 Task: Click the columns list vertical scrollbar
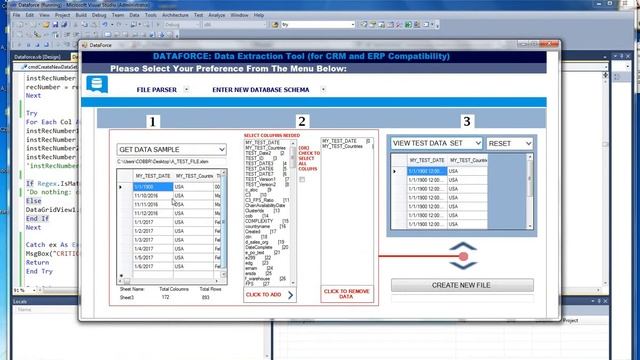[x=293, y=212]
